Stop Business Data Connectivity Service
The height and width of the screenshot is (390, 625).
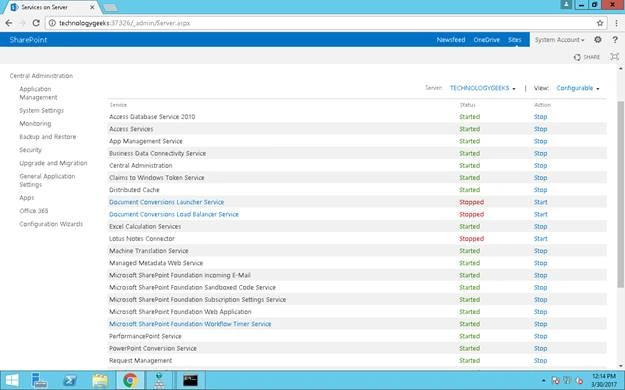point(540,154)
